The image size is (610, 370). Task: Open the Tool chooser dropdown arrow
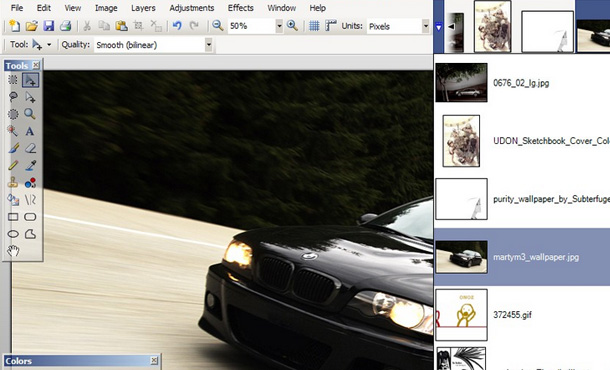click(x=49, y=45)
